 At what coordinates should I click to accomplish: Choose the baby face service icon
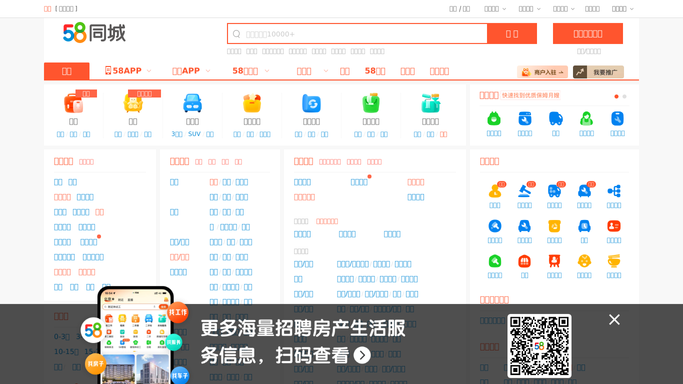tap(584, 261)
